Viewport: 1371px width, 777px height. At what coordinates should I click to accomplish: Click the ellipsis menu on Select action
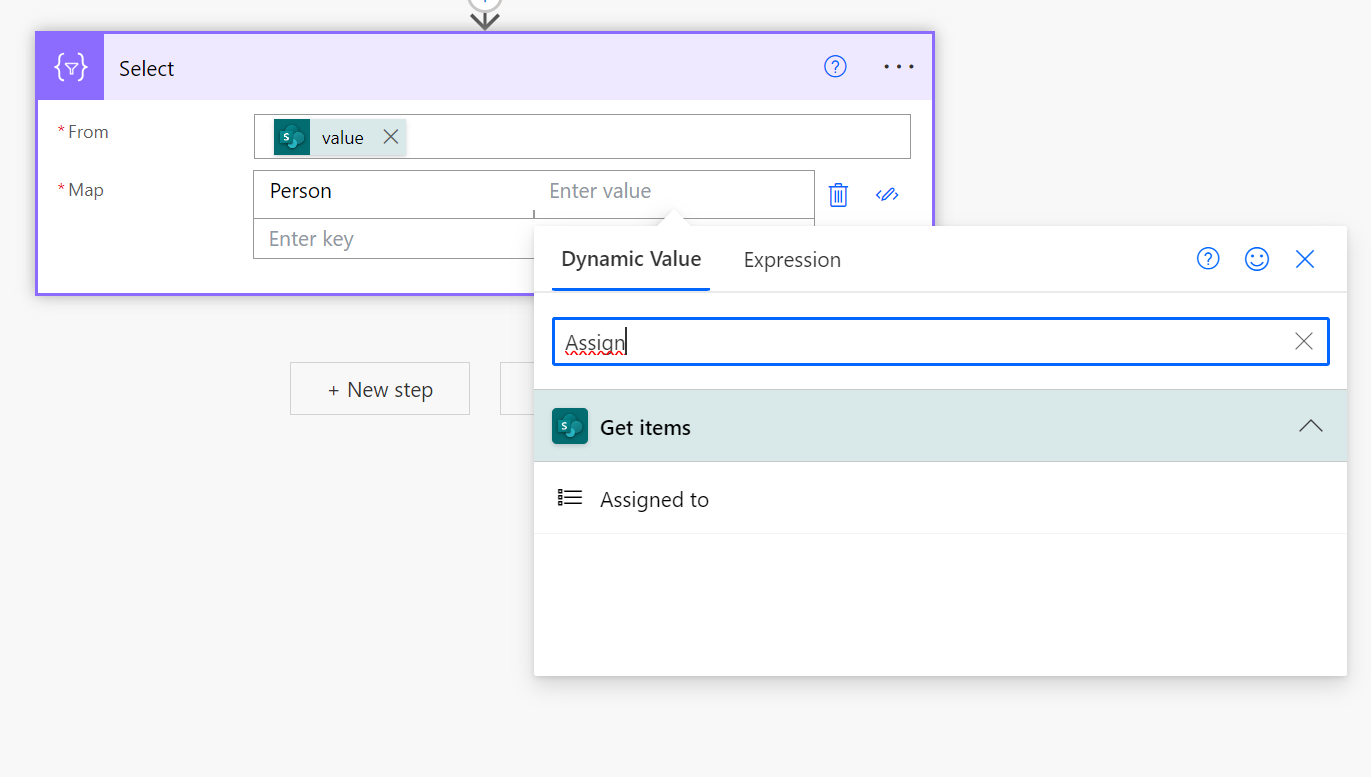pos(898,66)
